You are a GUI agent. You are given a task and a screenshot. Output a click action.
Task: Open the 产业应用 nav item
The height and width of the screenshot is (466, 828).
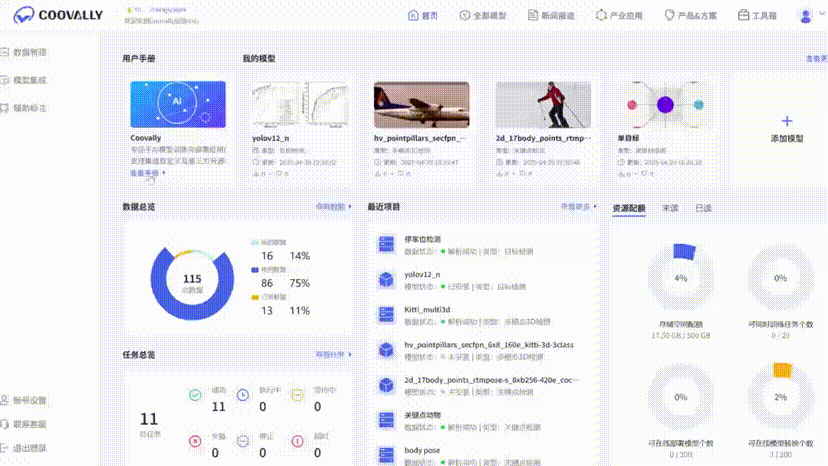point(619,15)
